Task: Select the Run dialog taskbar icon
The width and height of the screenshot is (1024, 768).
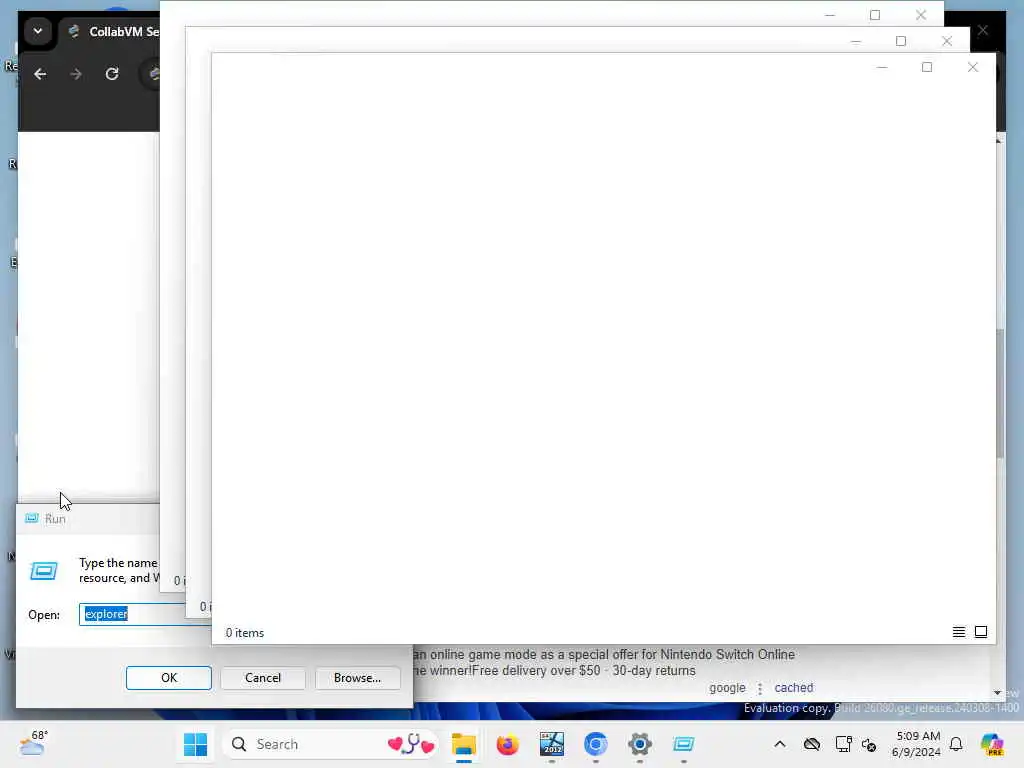Action: click(x=684, y=744)
